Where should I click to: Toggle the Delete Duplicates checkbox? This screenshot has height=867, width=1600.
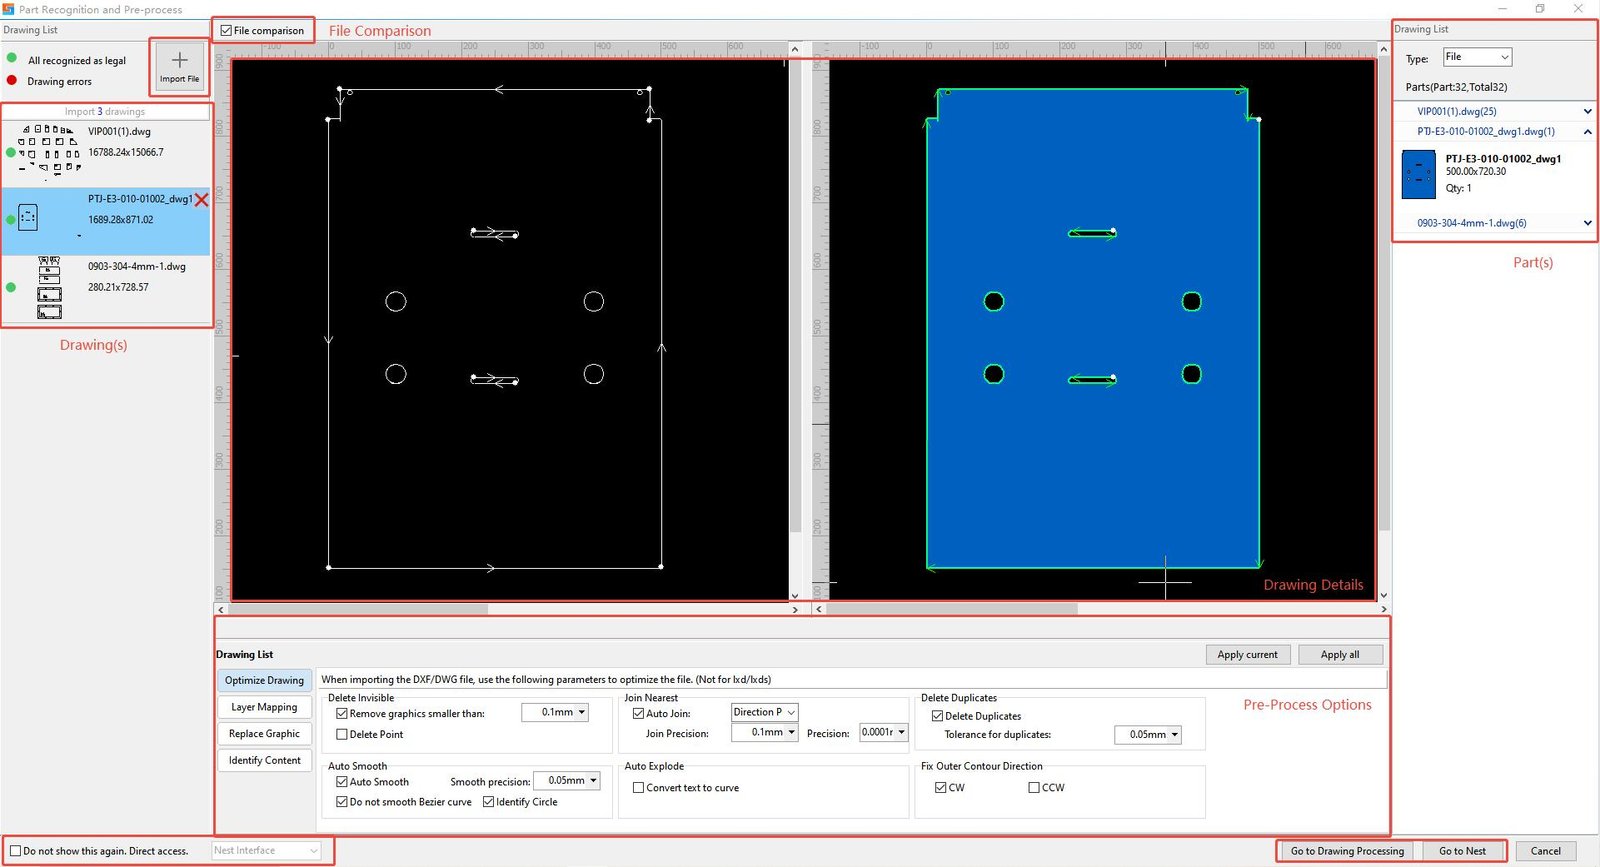[x=937, y=716]
